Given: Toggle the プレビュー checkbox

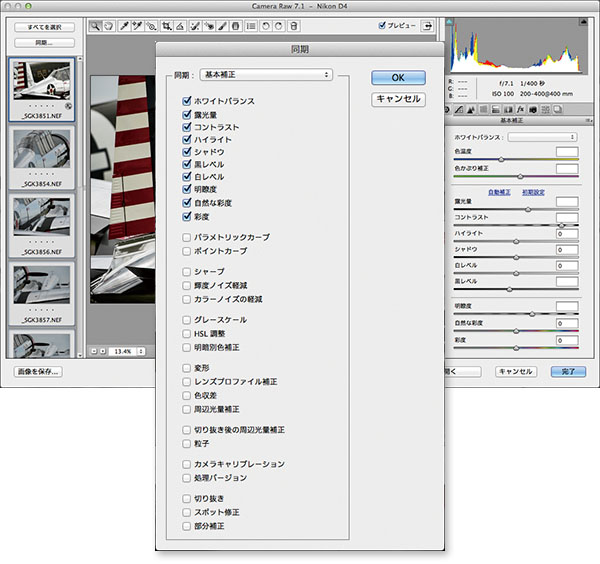Looking at the screenshot, I should click(x=383, y=27).
